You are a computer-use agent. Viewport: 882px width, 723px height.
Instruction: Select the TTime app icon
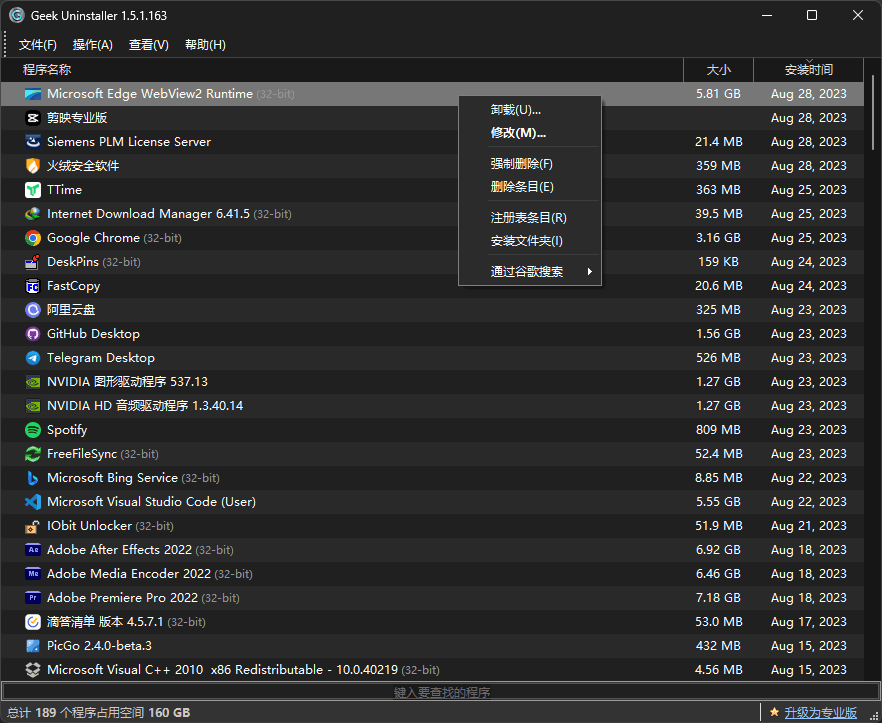coord(33,190)
